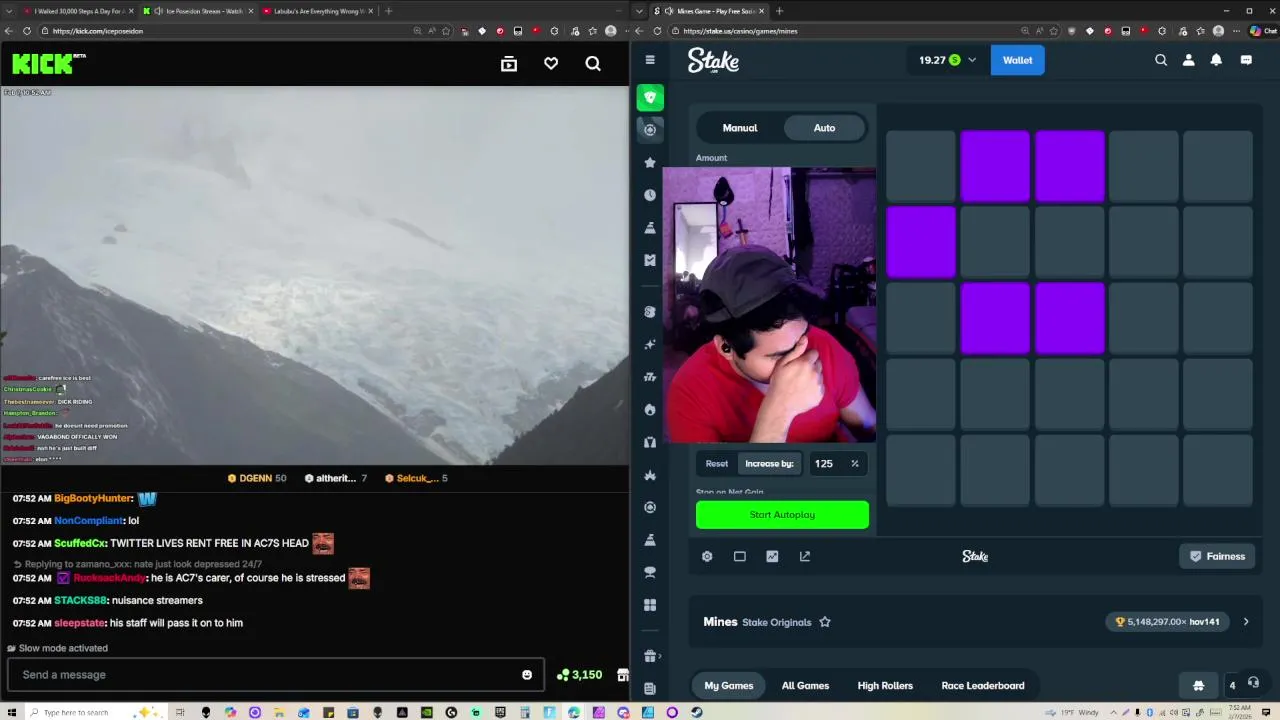Open Stake profile user icon

click(1189, 60)
